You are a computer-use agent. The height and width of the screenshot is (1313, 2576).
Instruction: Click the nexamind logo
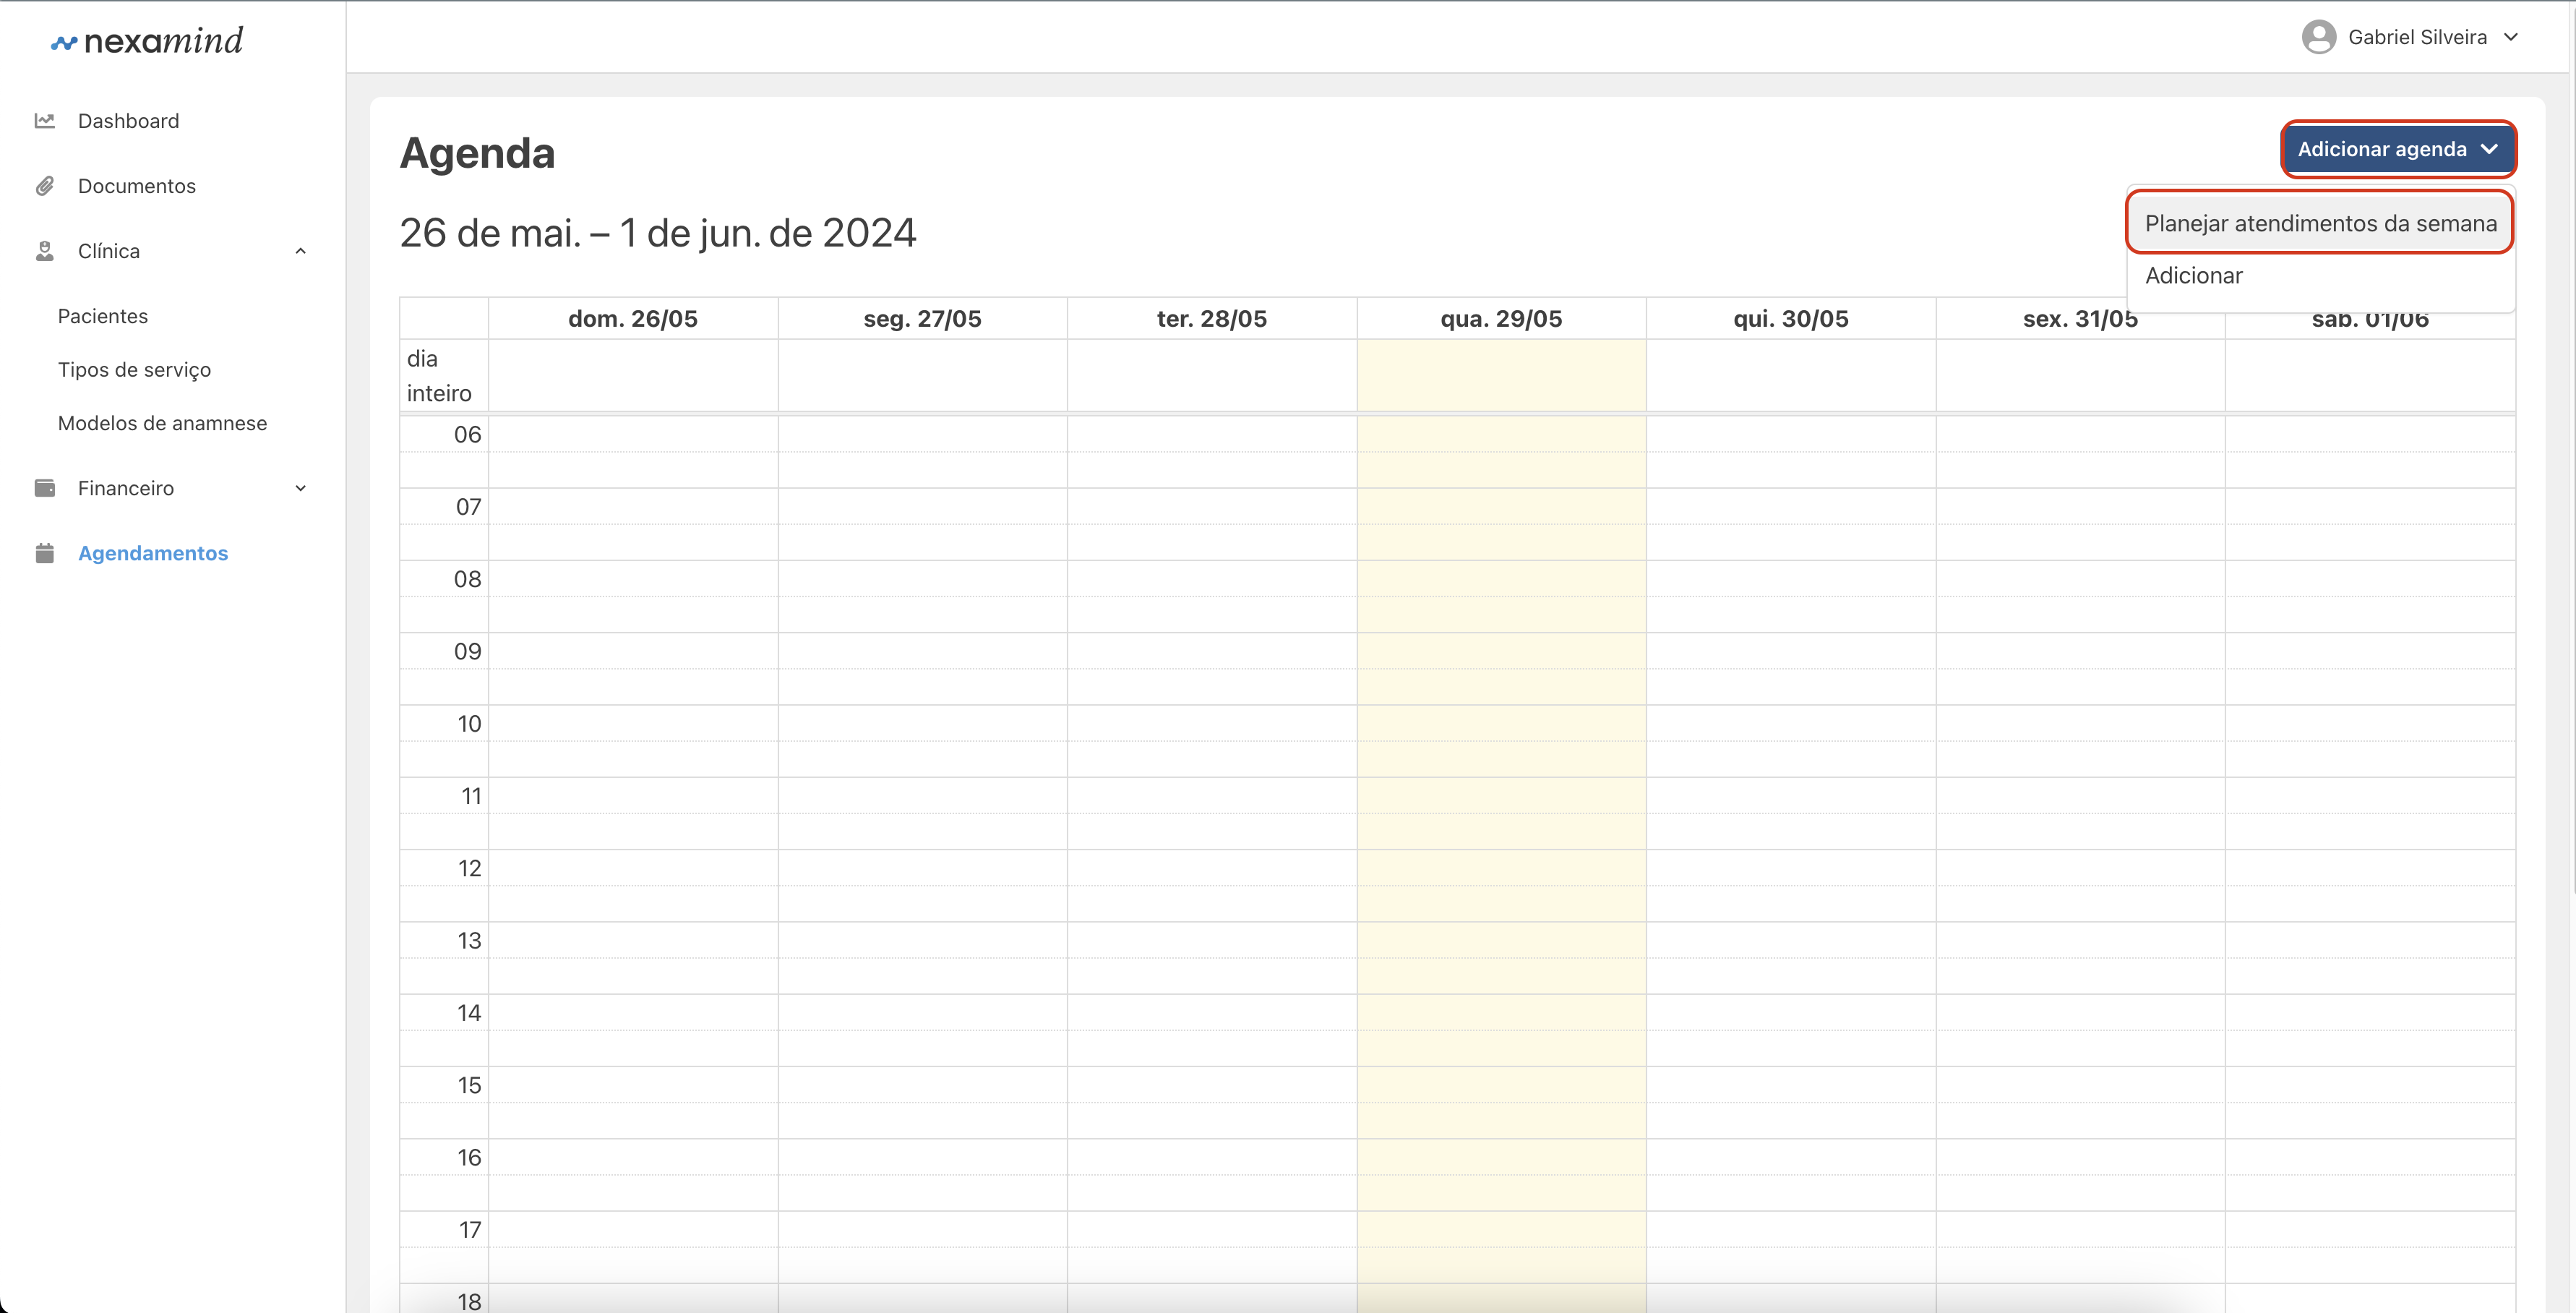pos(147,41)
